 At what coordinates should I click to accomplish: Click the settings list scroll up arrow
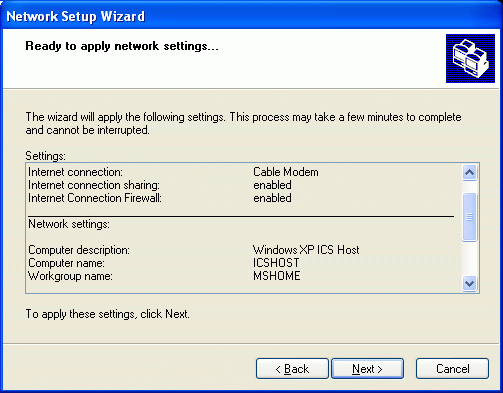[470, 173]
